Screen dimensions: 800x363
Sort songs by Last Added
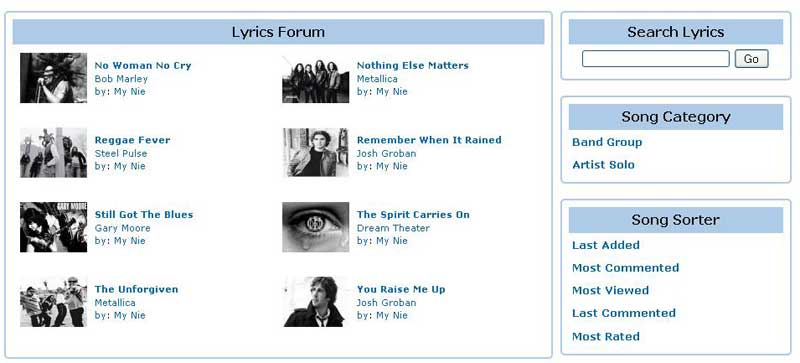[x=606, y=245]
